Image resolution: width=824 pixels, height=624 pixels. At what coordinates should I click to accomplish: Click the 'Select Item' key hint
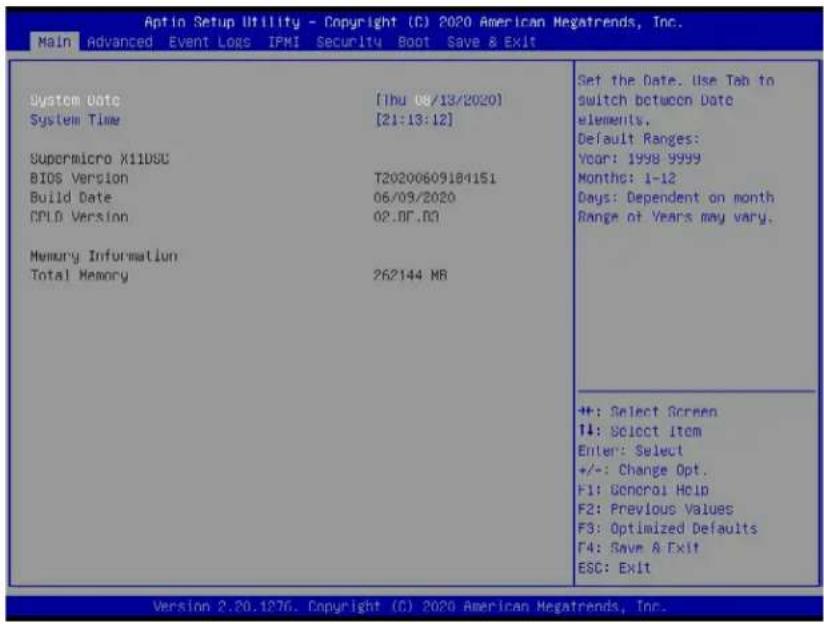click(639, 431)
